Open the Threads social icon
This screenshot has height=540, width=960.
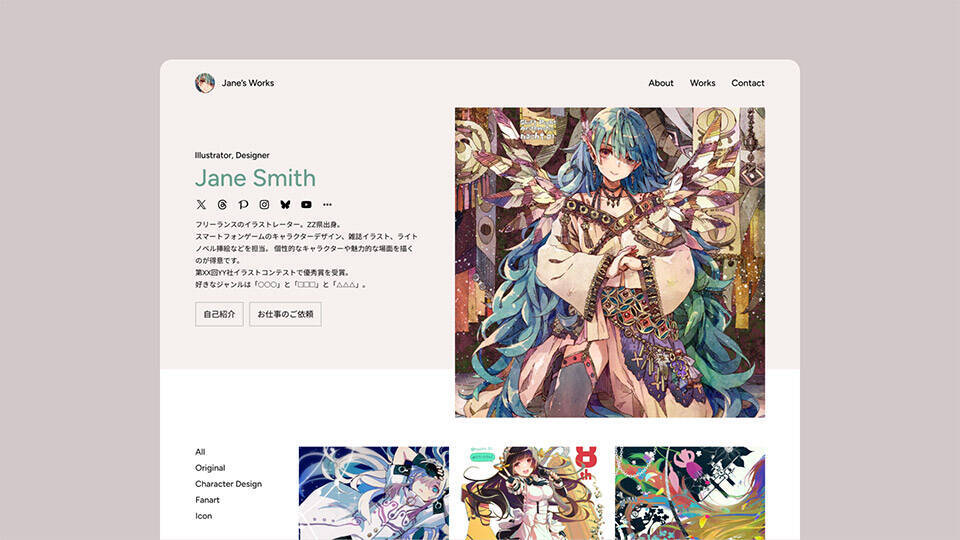[x=222, y=204]
